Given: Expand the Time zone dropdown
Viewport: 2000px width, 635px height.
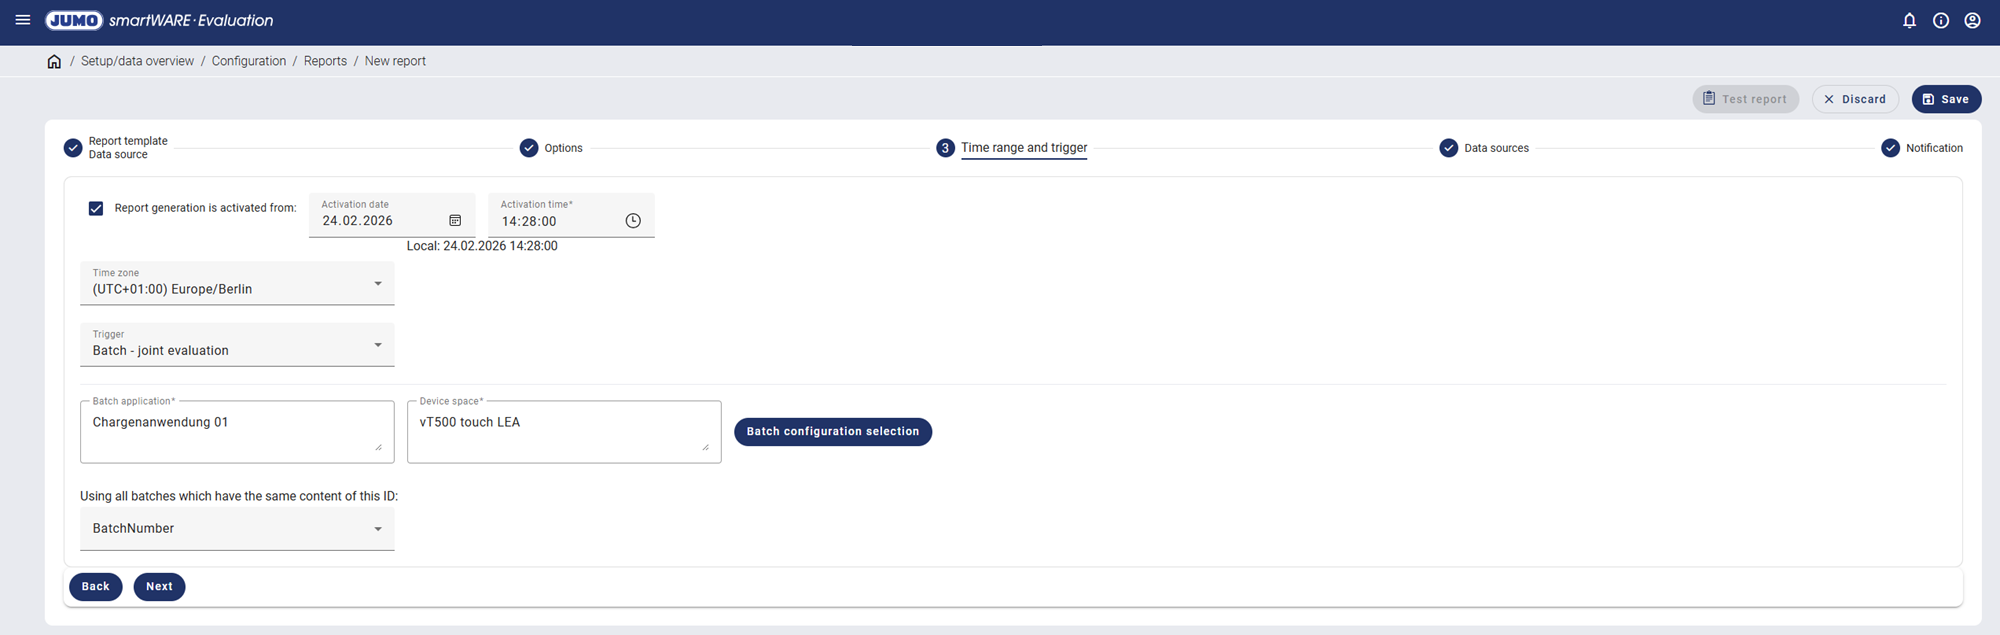Looking at the screenshot, I should click(x=237, y=284).
